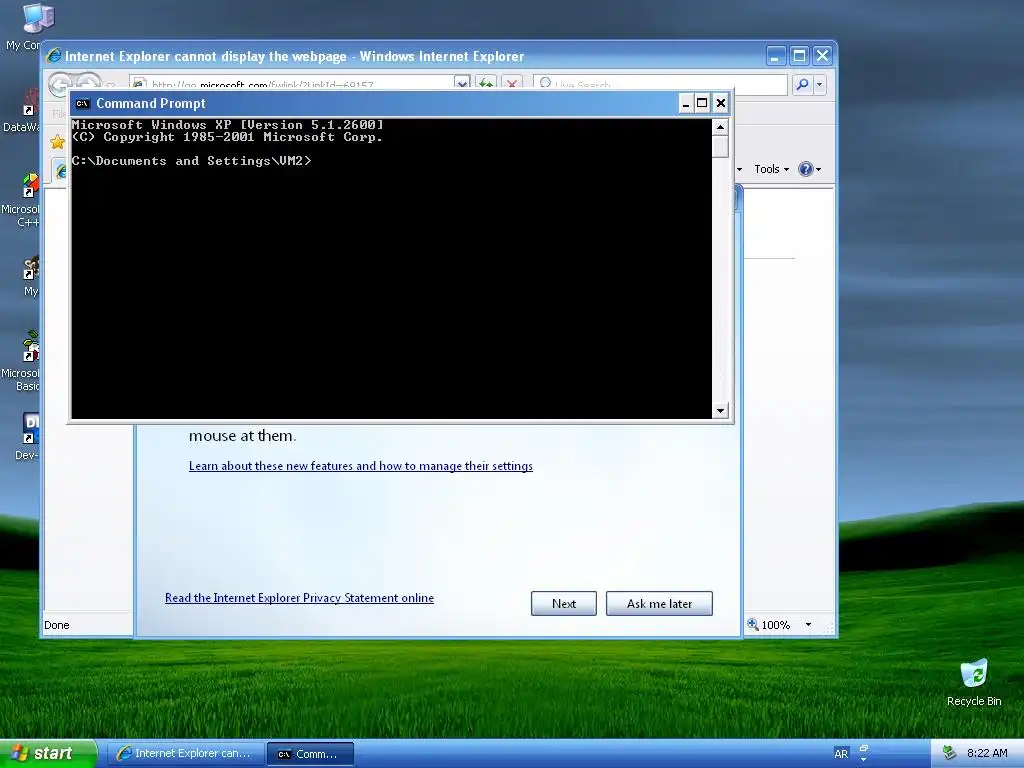Close the Command Prompt window

point(721,103)
